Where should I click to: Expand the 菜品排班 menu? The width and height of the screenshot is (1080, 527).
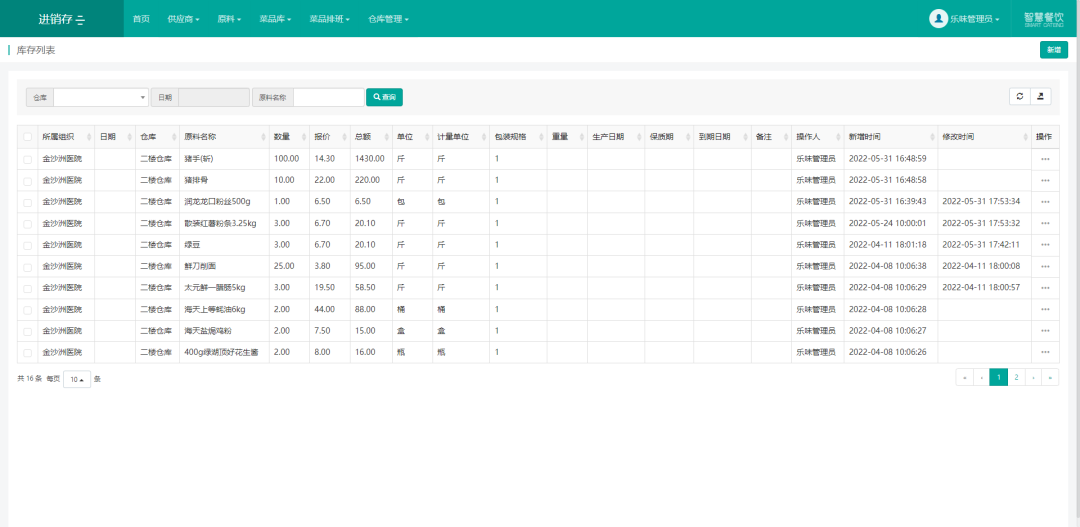point(329,19)
